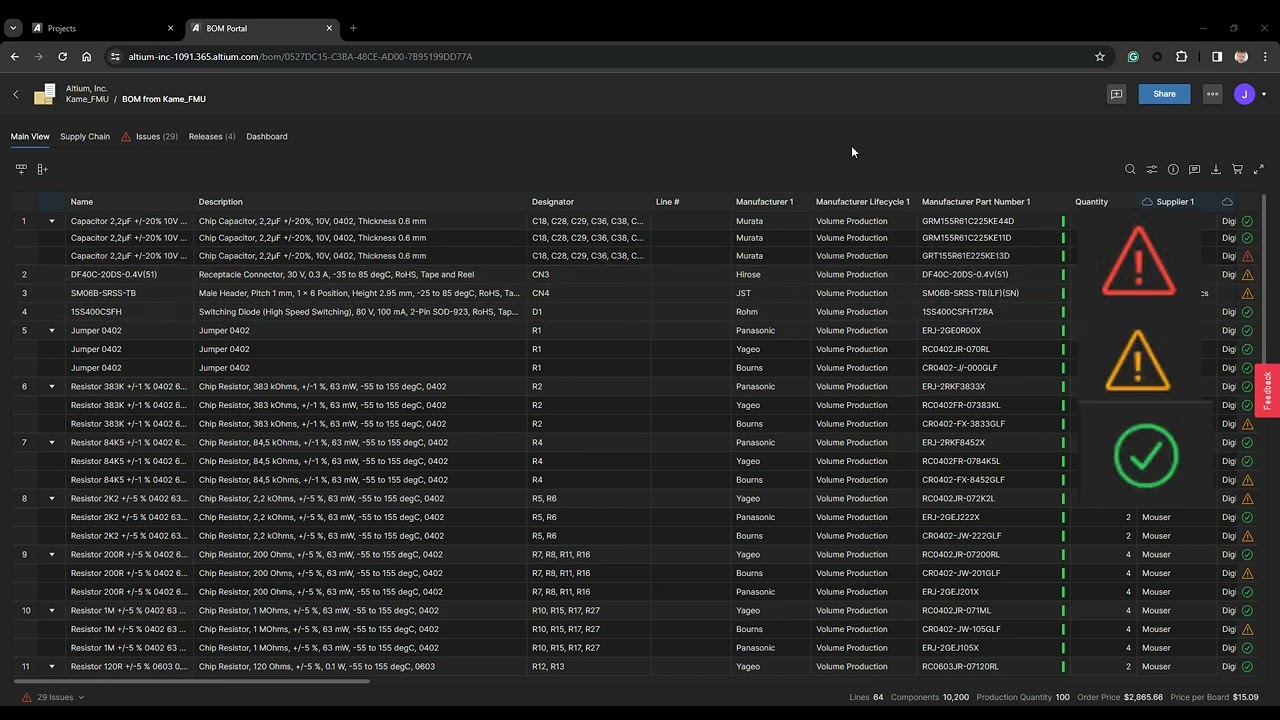Image resolution: width=1280 pixels, height=720 pixels.
Task: Click green check status for 1SS400CSFH row
Action: click(x=1247, y=312)
